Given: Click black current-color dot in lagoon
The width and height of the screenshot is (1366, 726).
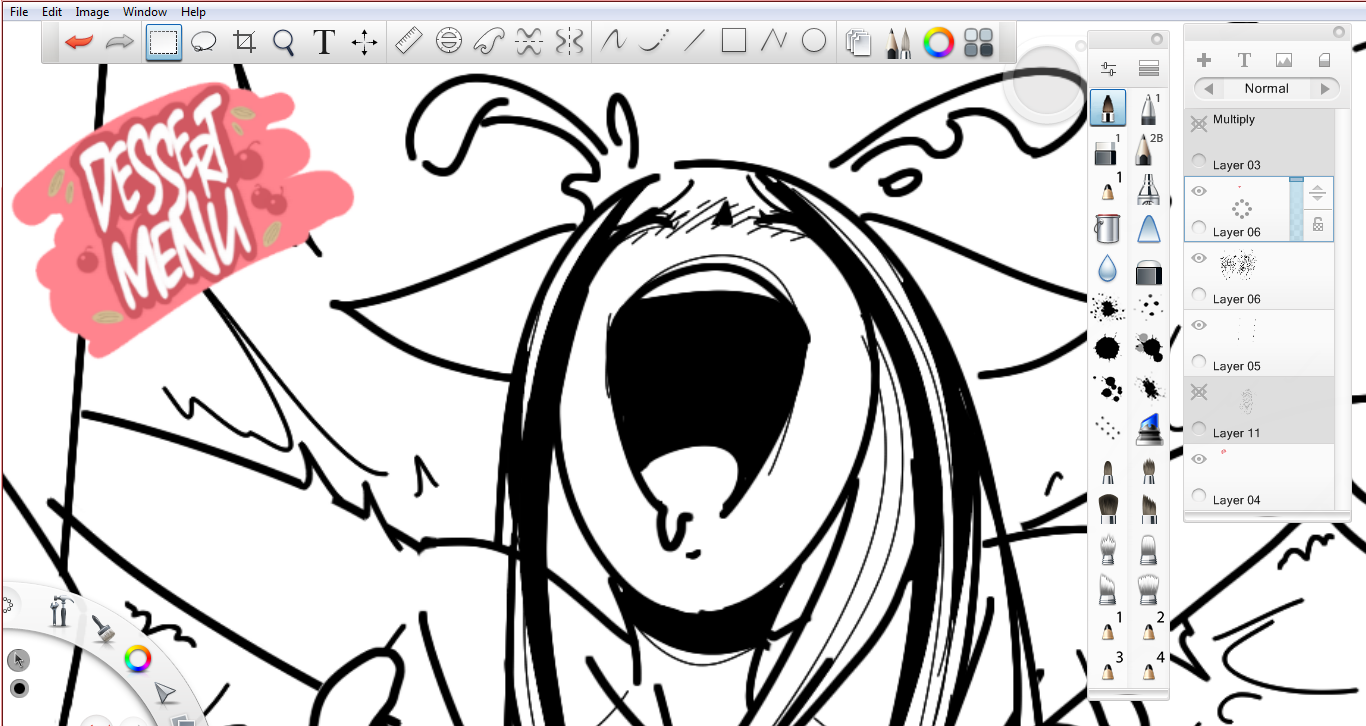Looking at the screenshot, I should click(18, 689).
